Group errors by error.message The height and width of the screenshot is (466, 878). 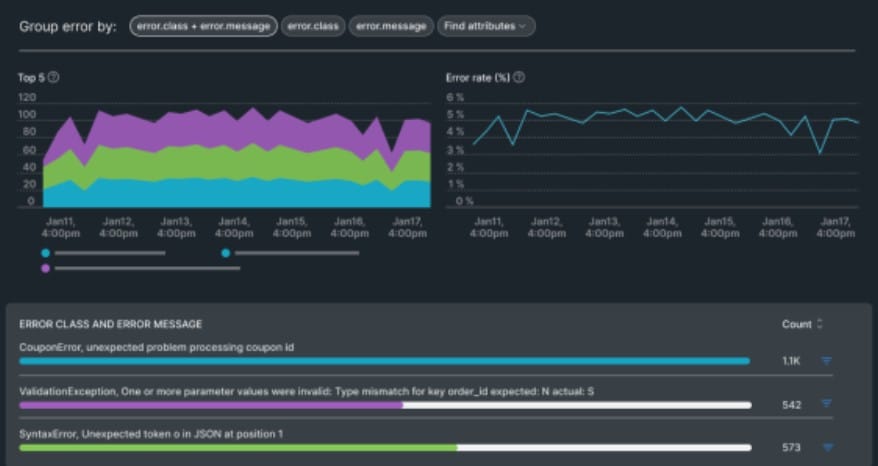tap(391, 26)
